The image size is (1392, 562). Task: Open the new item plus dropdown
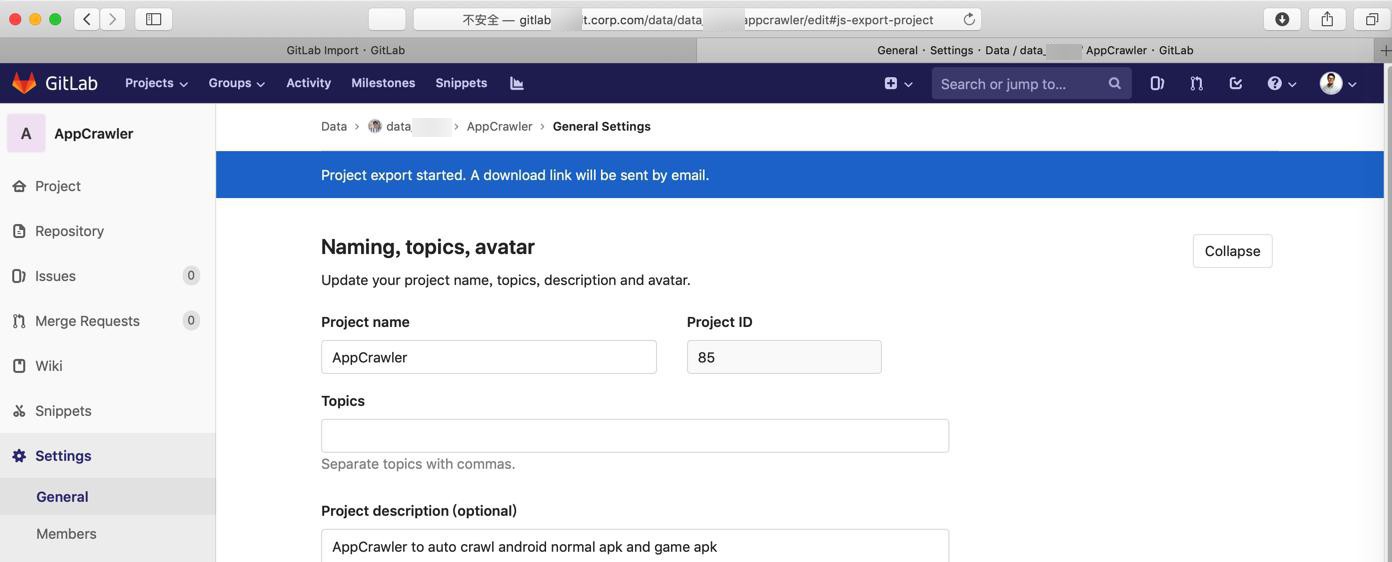898,84
